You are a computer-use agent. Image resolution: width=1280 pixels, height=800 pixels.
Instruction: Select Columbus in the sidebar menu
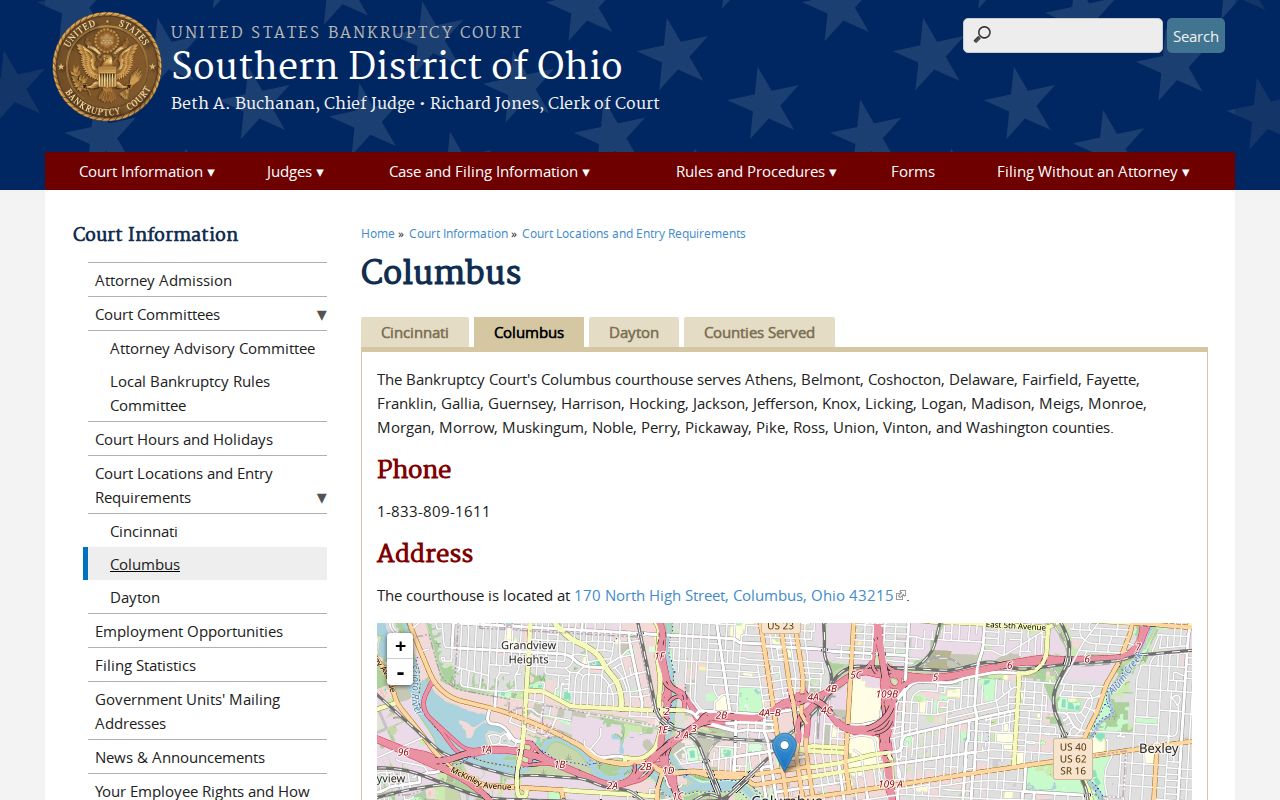pyautogui.click(x=145, y=565)
